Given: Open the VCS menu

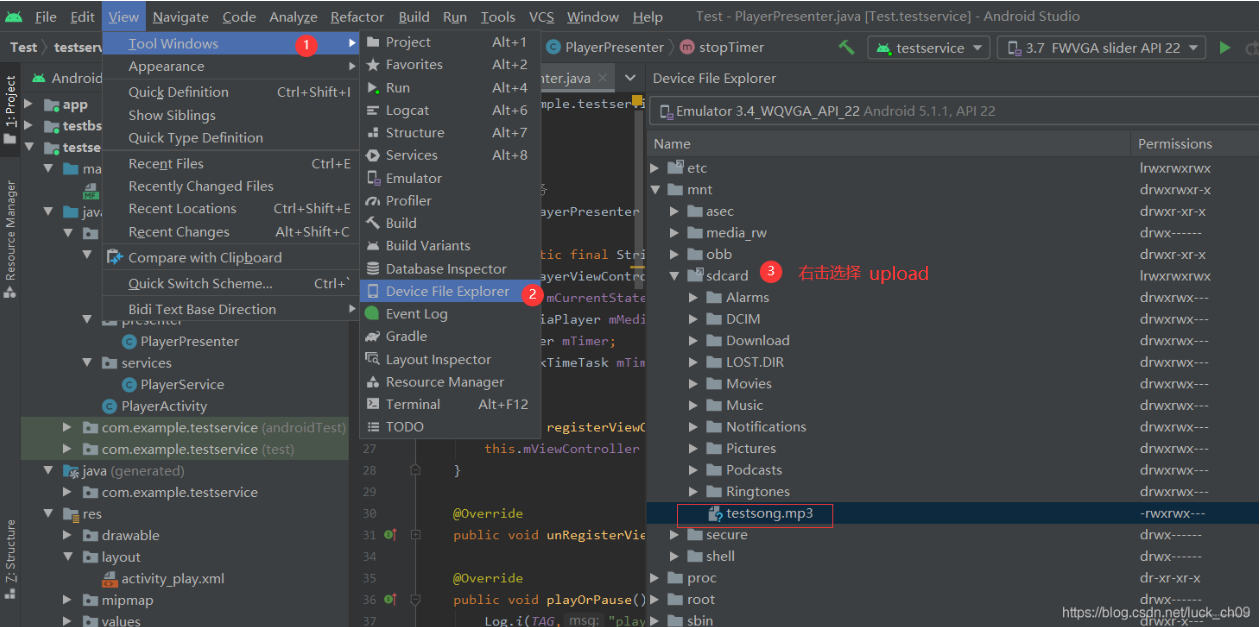Looking at the screenshot, I should [x=541, y=17].
